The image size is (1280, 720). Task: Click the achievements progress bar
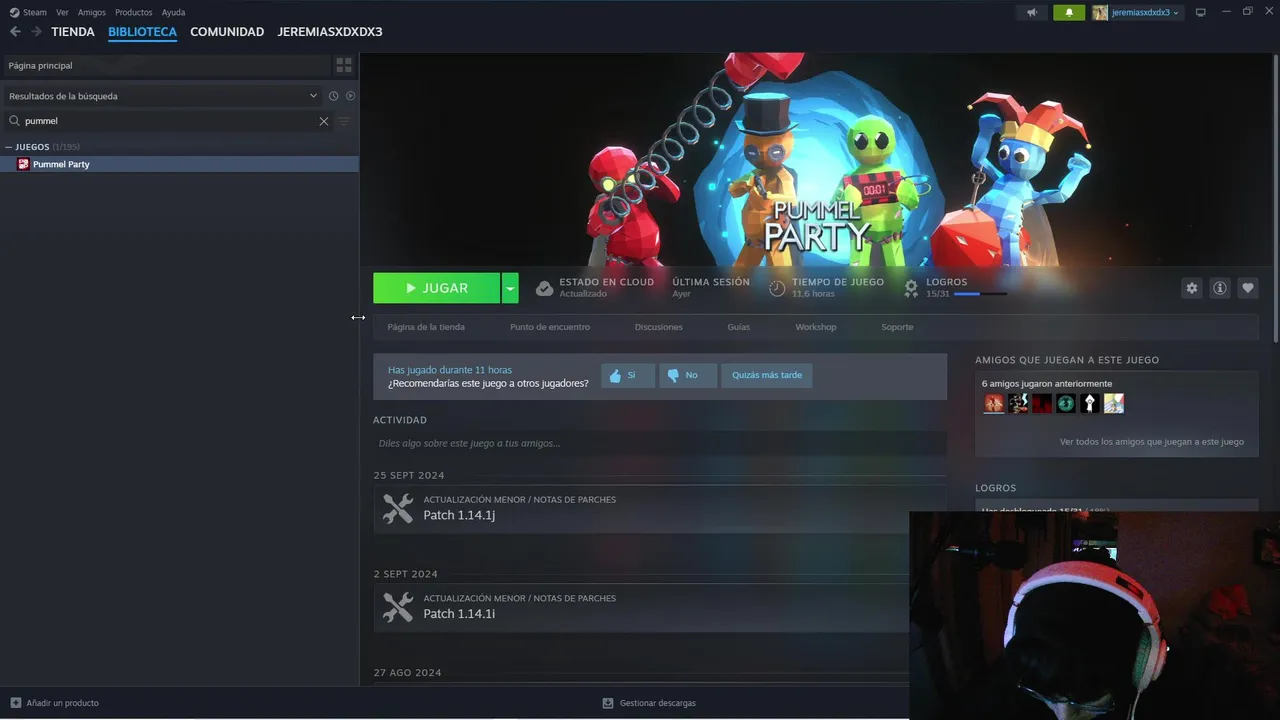(x=980, y=294)
